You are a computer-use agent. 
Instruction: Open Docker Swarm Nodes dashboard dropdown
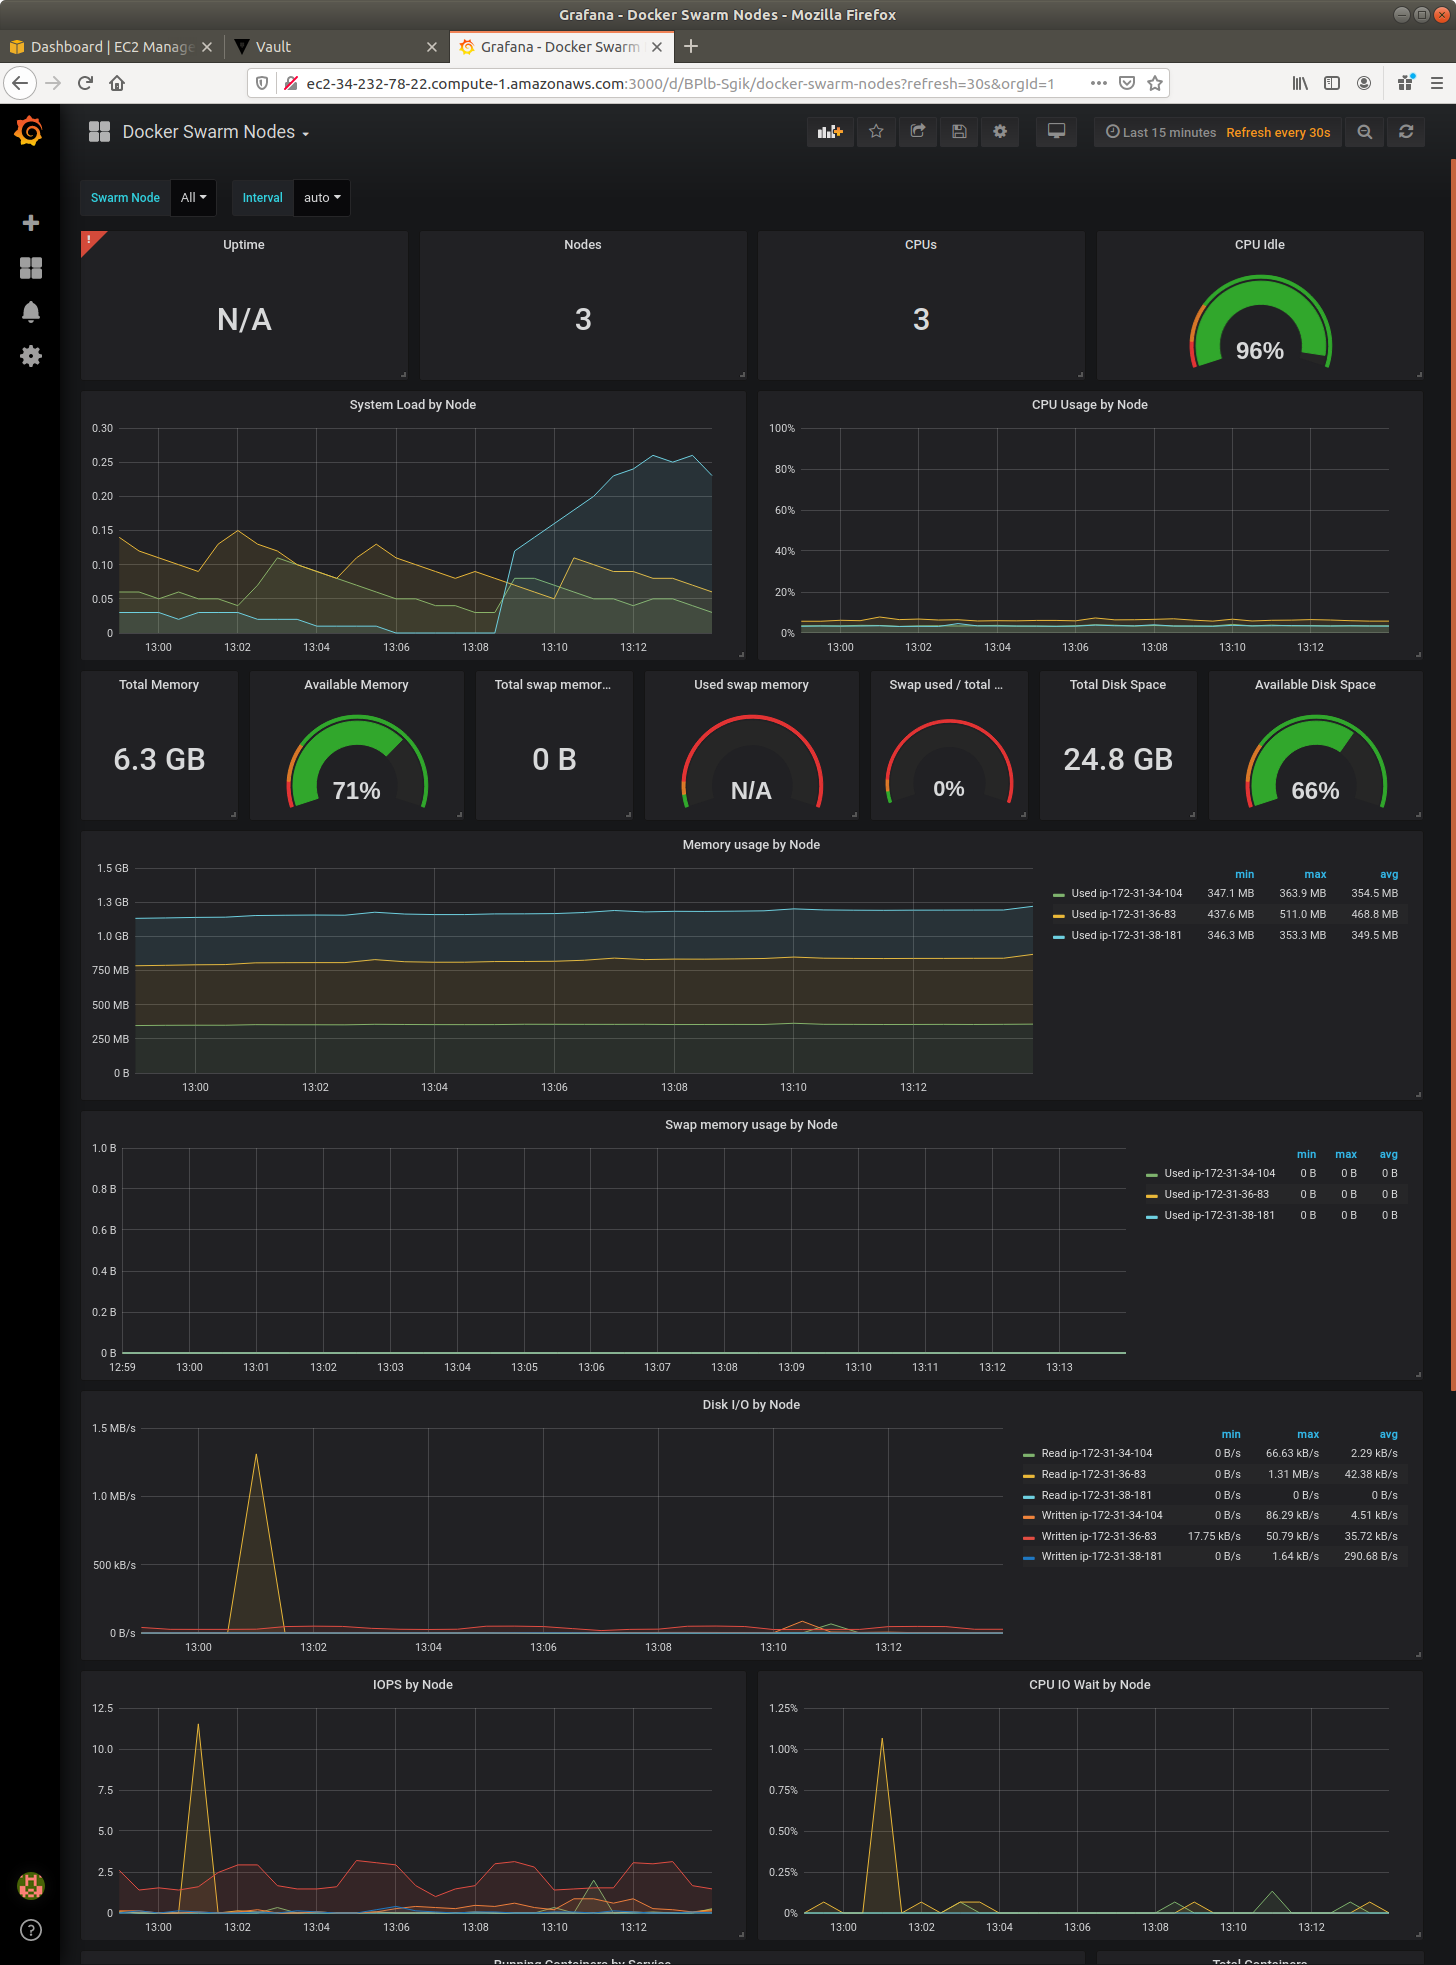(x=215, y=132)
